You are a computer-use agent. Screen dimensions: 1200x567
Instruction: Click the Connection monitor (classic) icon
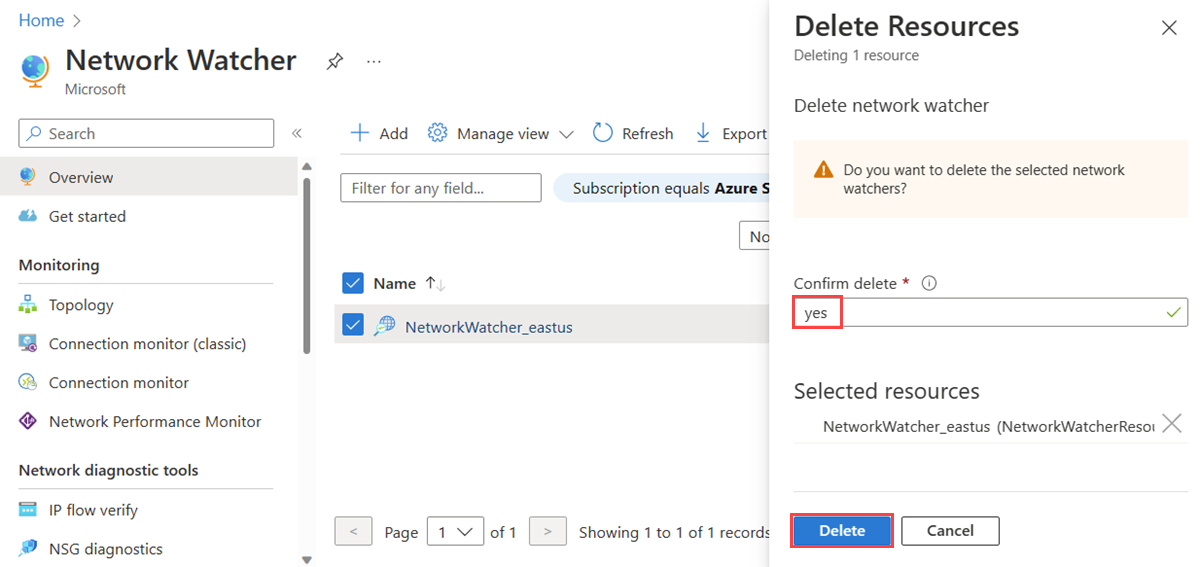point(28,344)
